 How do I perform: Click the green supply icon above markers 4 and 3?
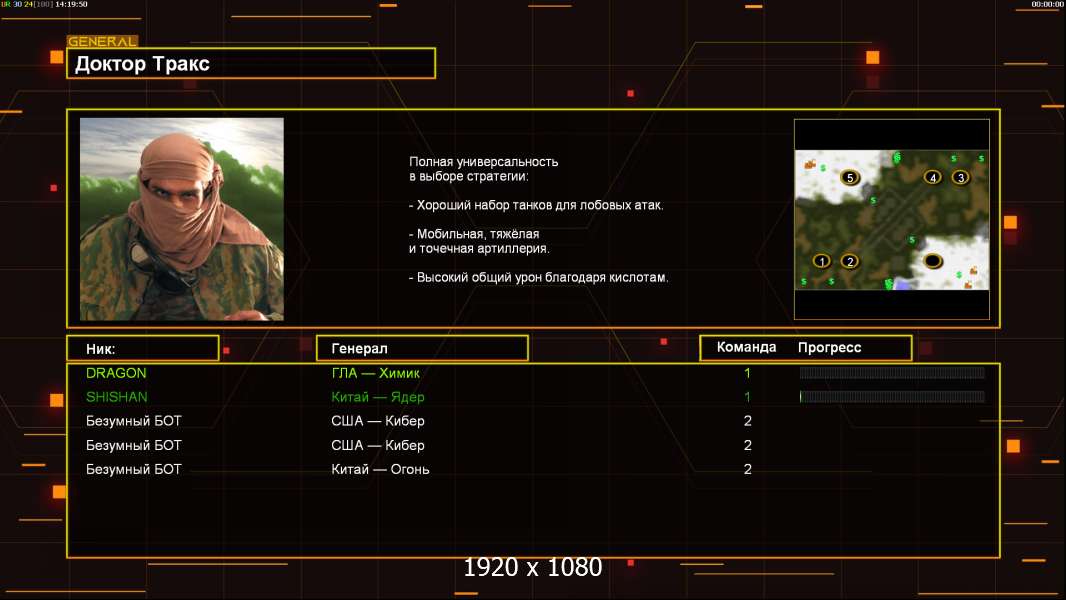click(954, 158)
